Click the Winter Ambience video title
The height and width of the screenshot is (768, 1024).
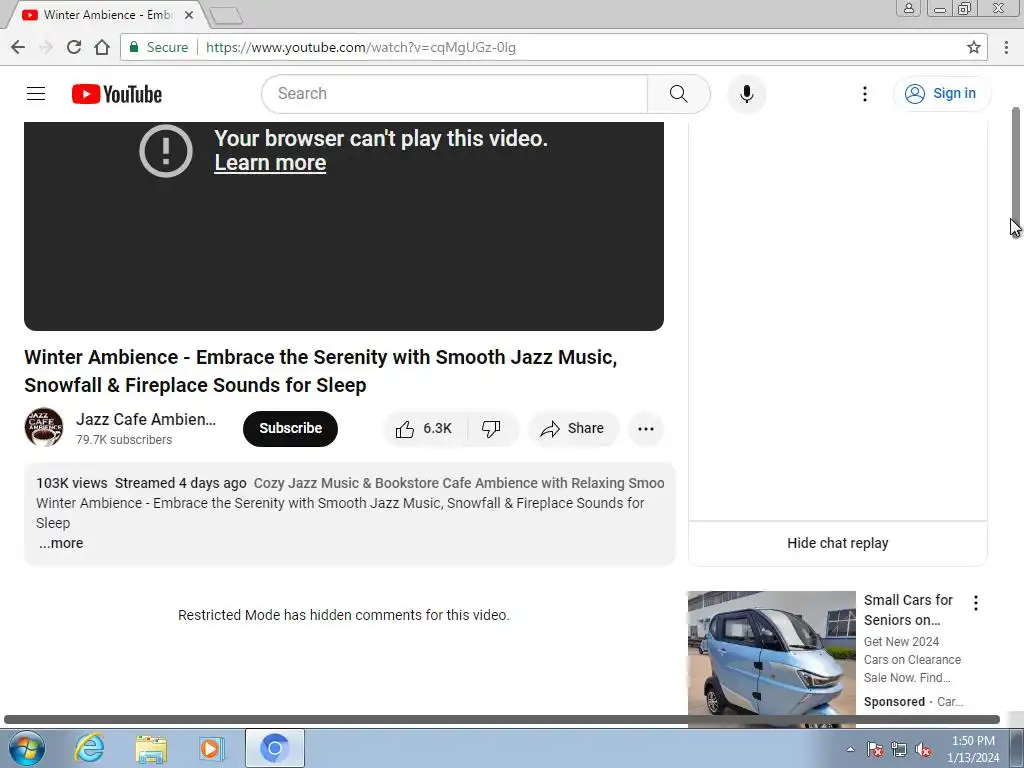tap(321, 371)
